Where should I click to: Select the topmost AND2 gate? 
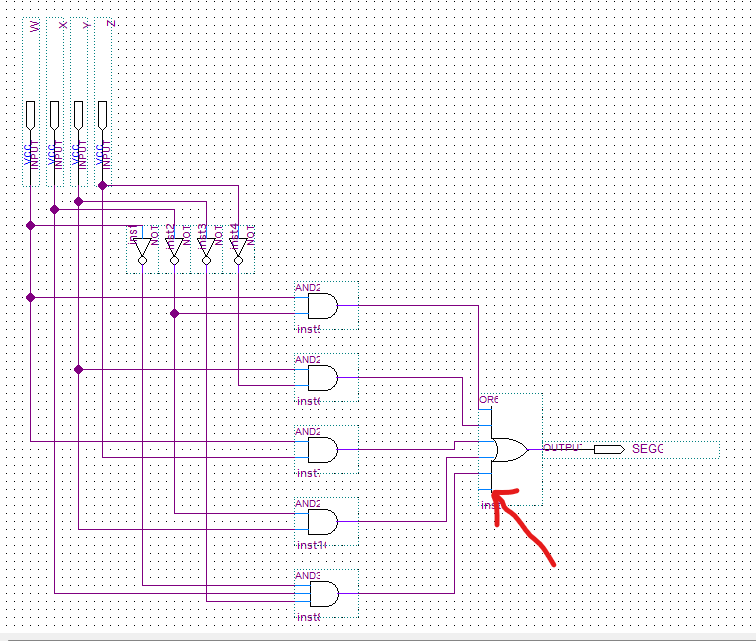pos(323,306)
